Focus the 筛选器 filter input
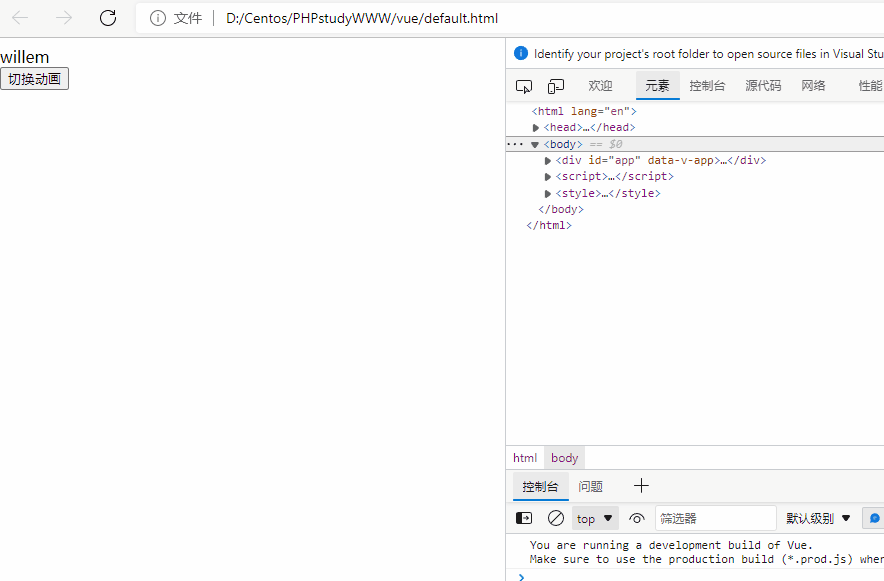884x581 pixels. pyautogui.click(x=715, y=518)
